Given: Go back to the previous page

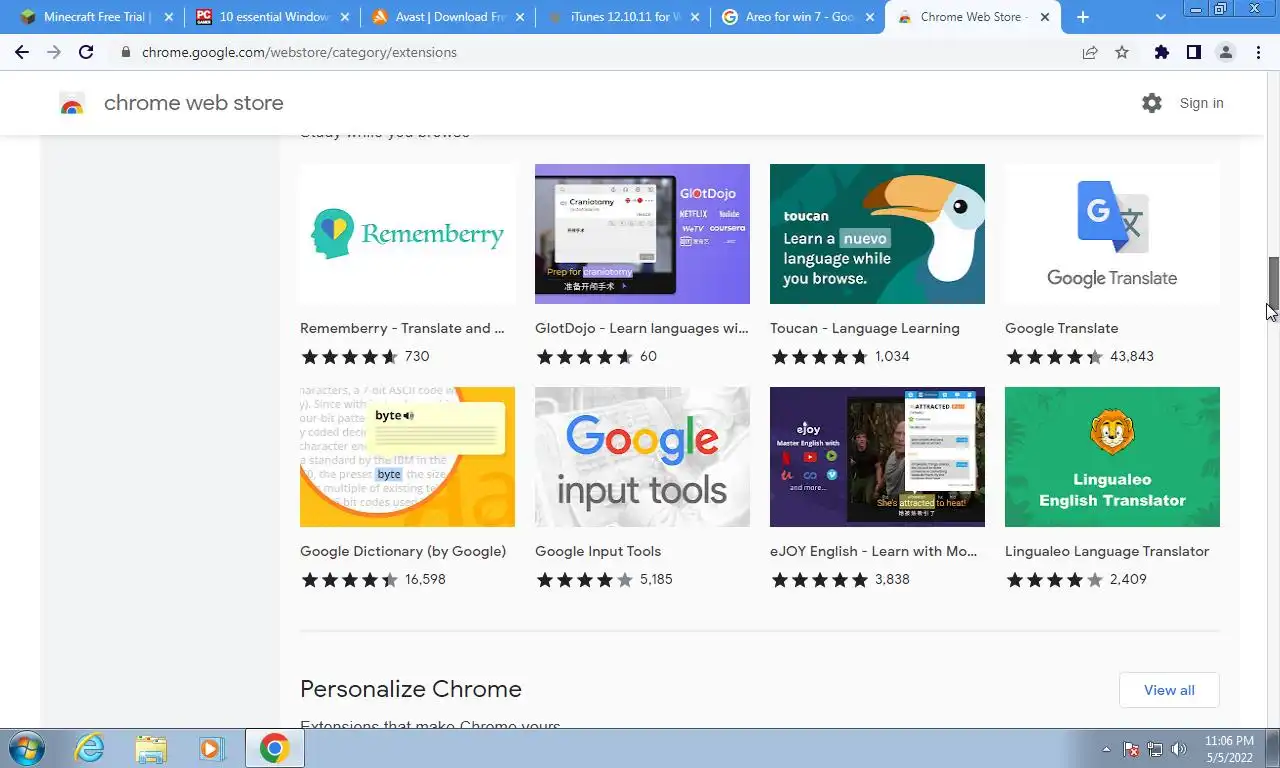Looking at the screenshot, I should (x=22, y=52).
